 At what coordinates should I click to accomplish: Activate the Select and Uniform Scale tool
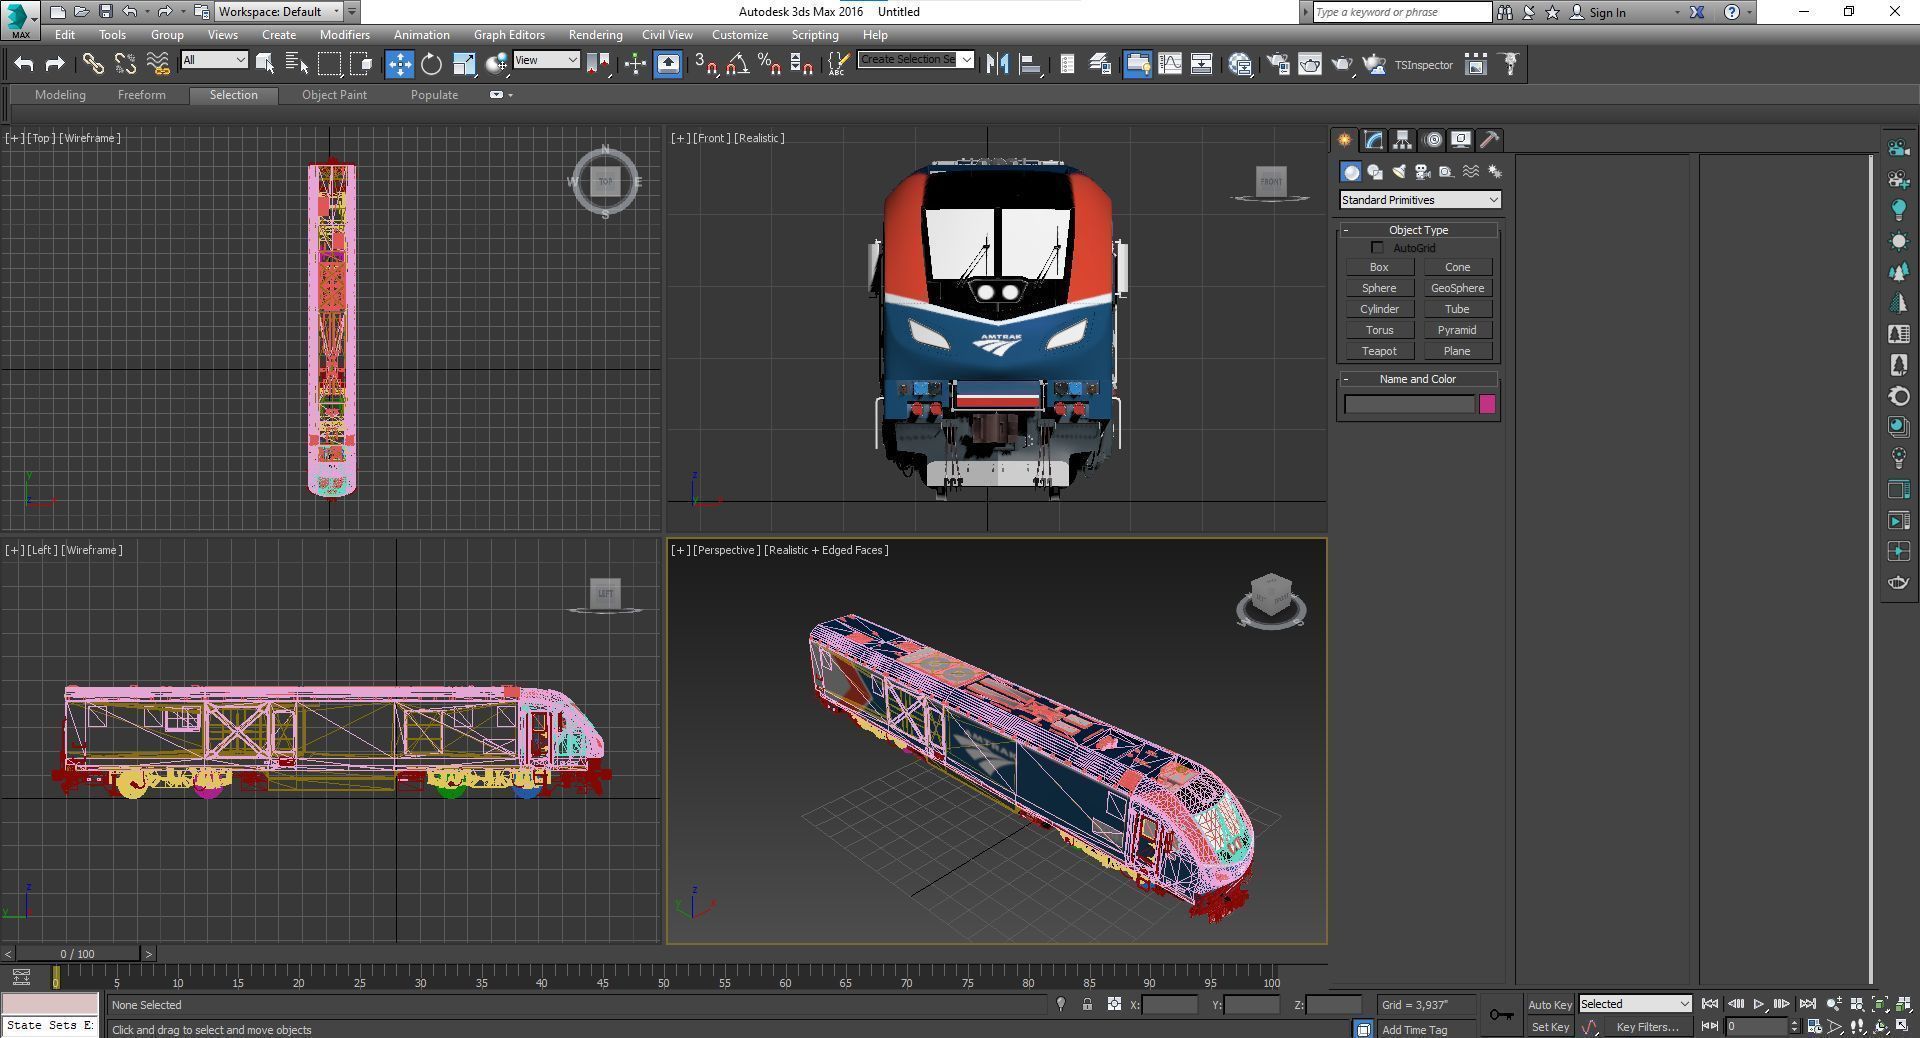pyautogui.click(x=464, y=64)
